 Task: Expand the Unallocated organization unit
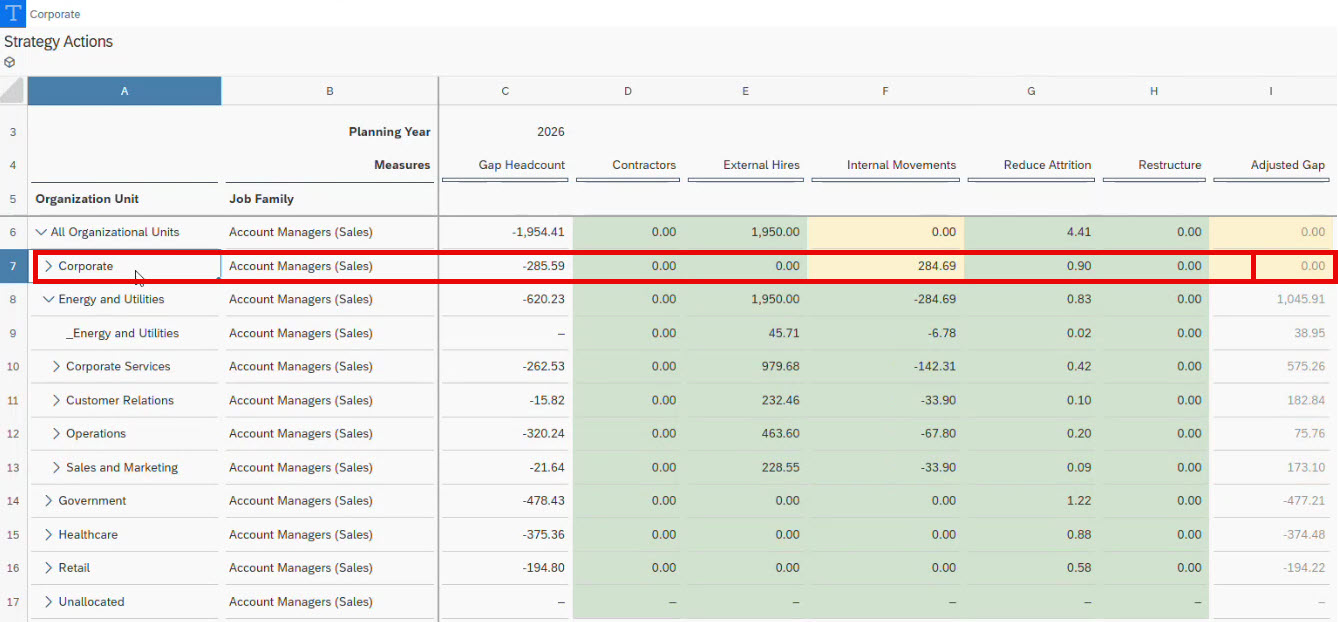[48, 602]
